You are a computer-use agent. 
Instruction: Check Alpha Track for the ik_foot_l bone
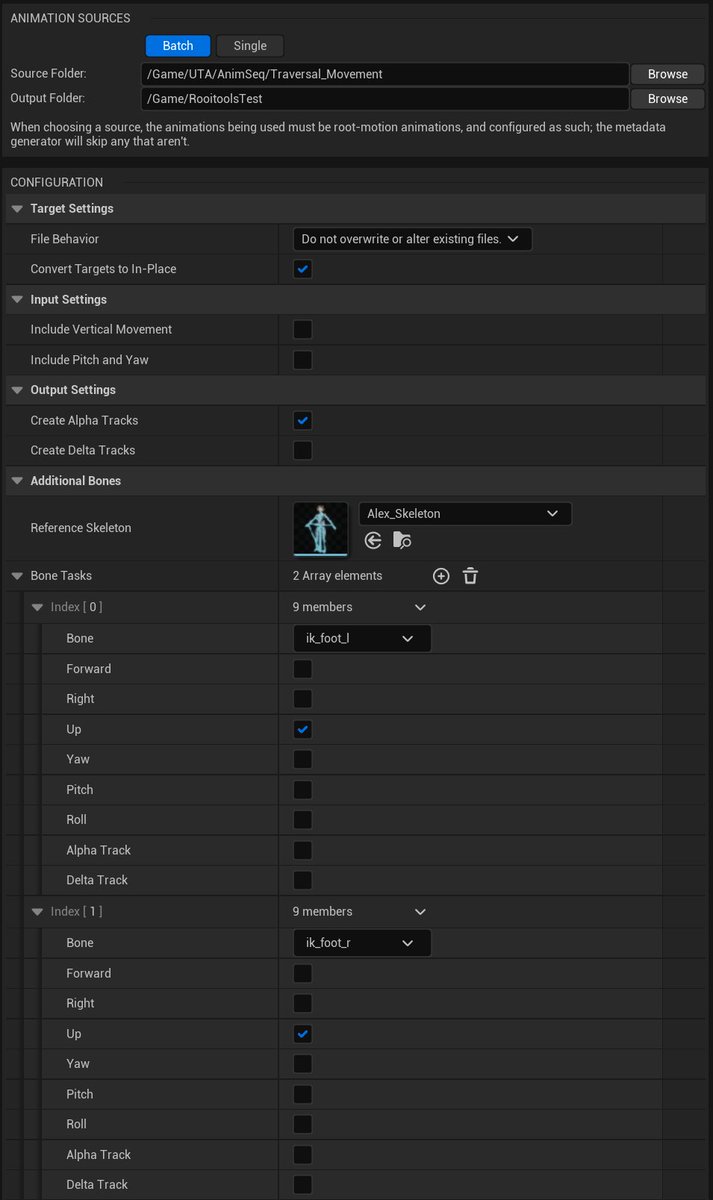tap(302, 850)
